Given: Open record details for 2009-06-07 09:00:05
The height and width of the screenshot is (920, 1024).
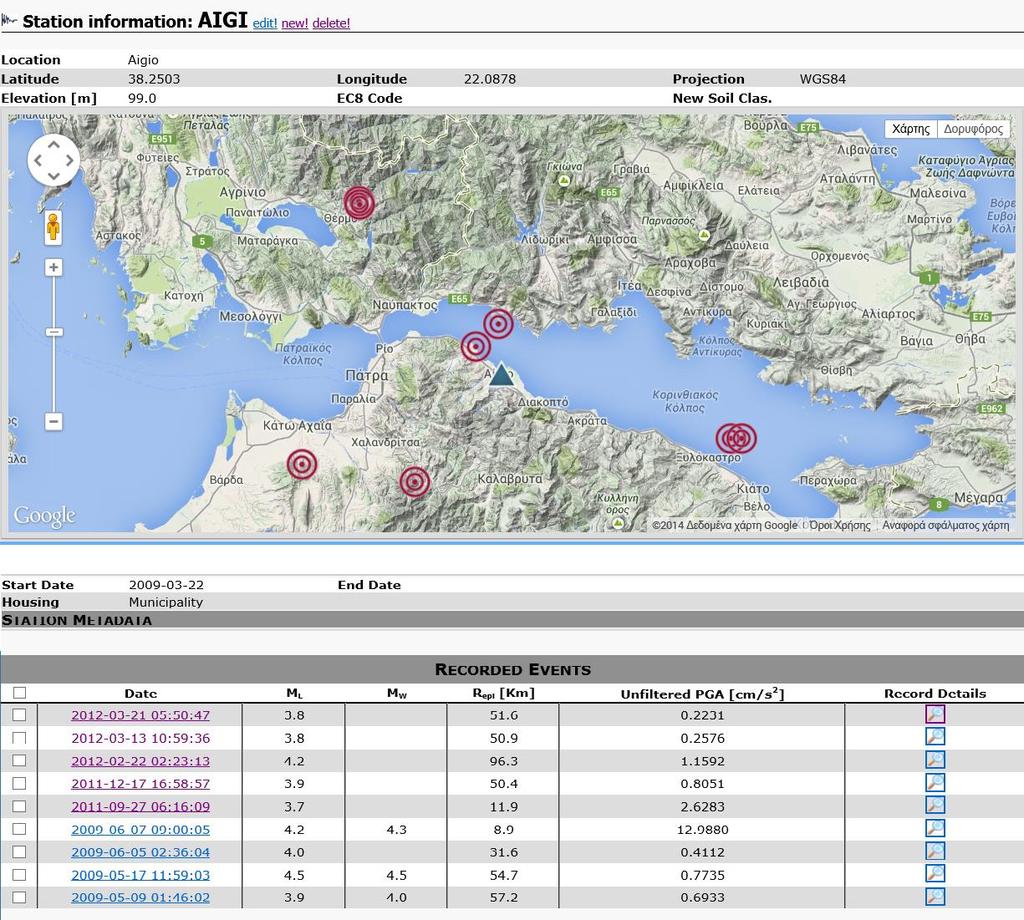Looking at the screenshot, I should tap(935, 829).
